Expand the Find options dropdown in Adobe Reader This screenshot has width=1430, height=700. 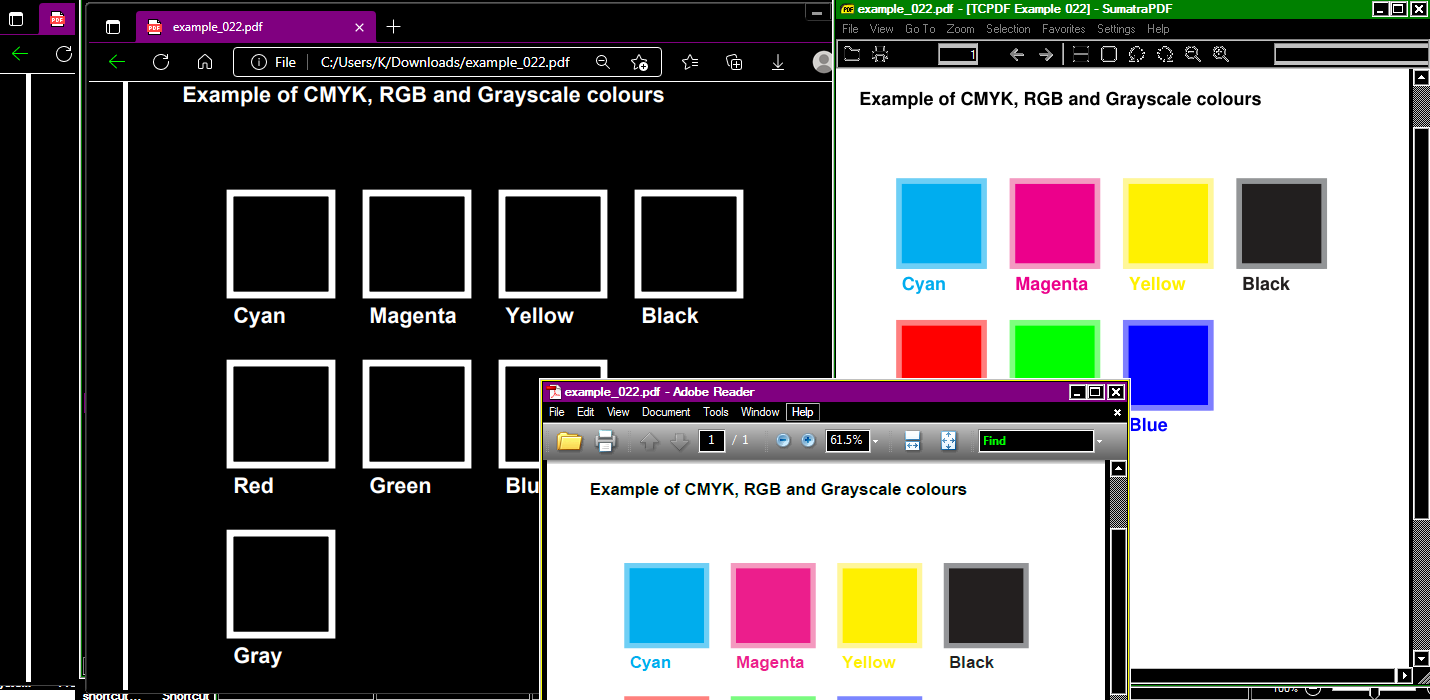1099,441
